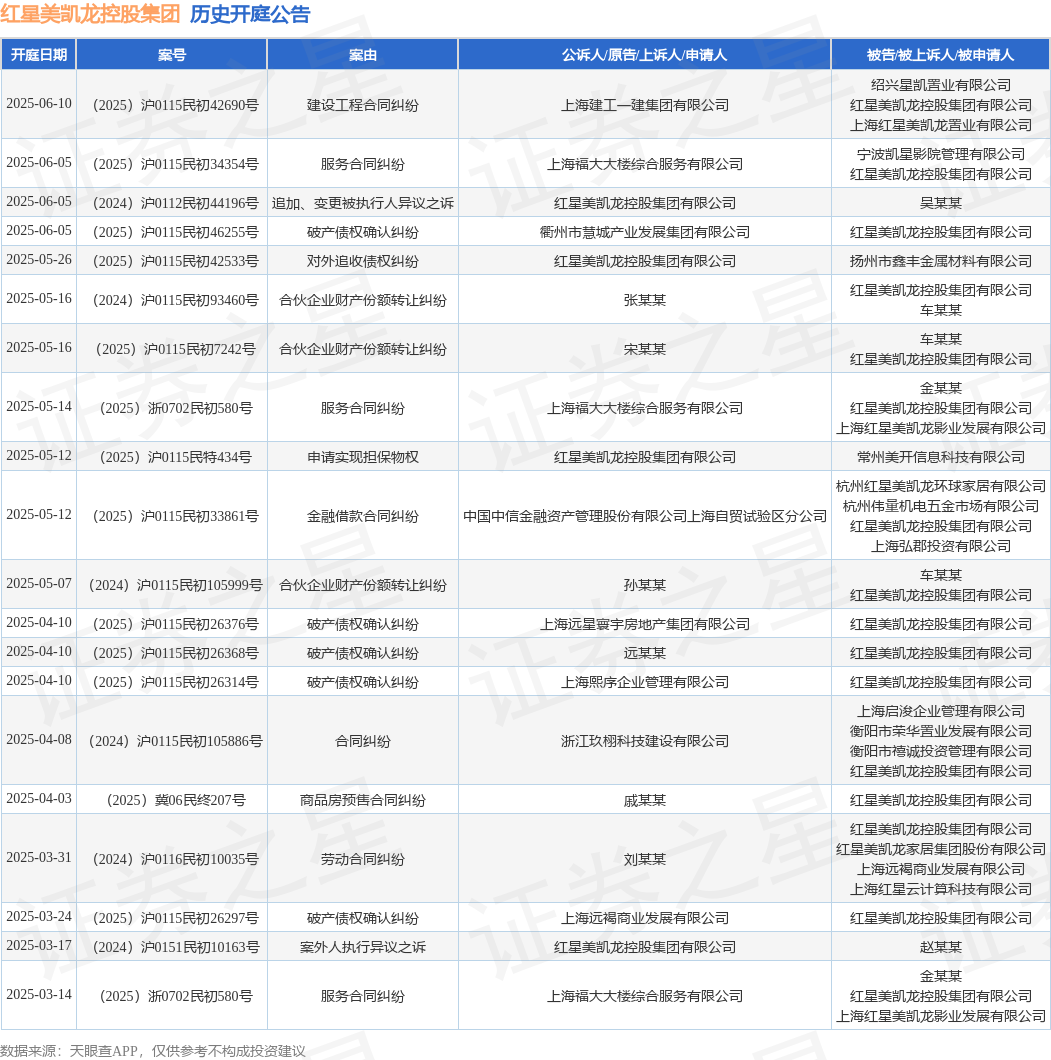Image resolution: width=1051 pixels, height=1060 pixels.
Task: Select the date 2025-06-10
Action: tap(39, 103)
